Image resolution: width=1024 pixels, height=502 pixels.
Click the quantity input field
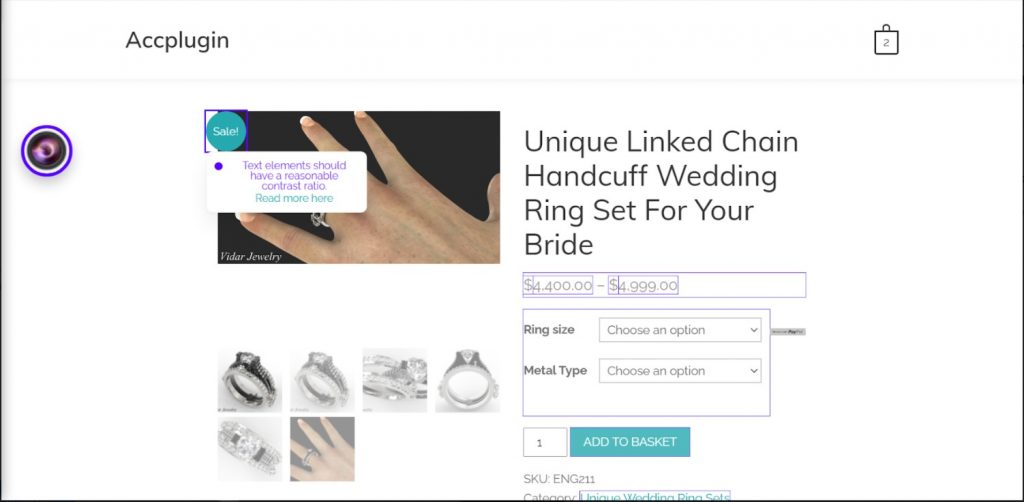pyautogui.click(x=545, y=442)
